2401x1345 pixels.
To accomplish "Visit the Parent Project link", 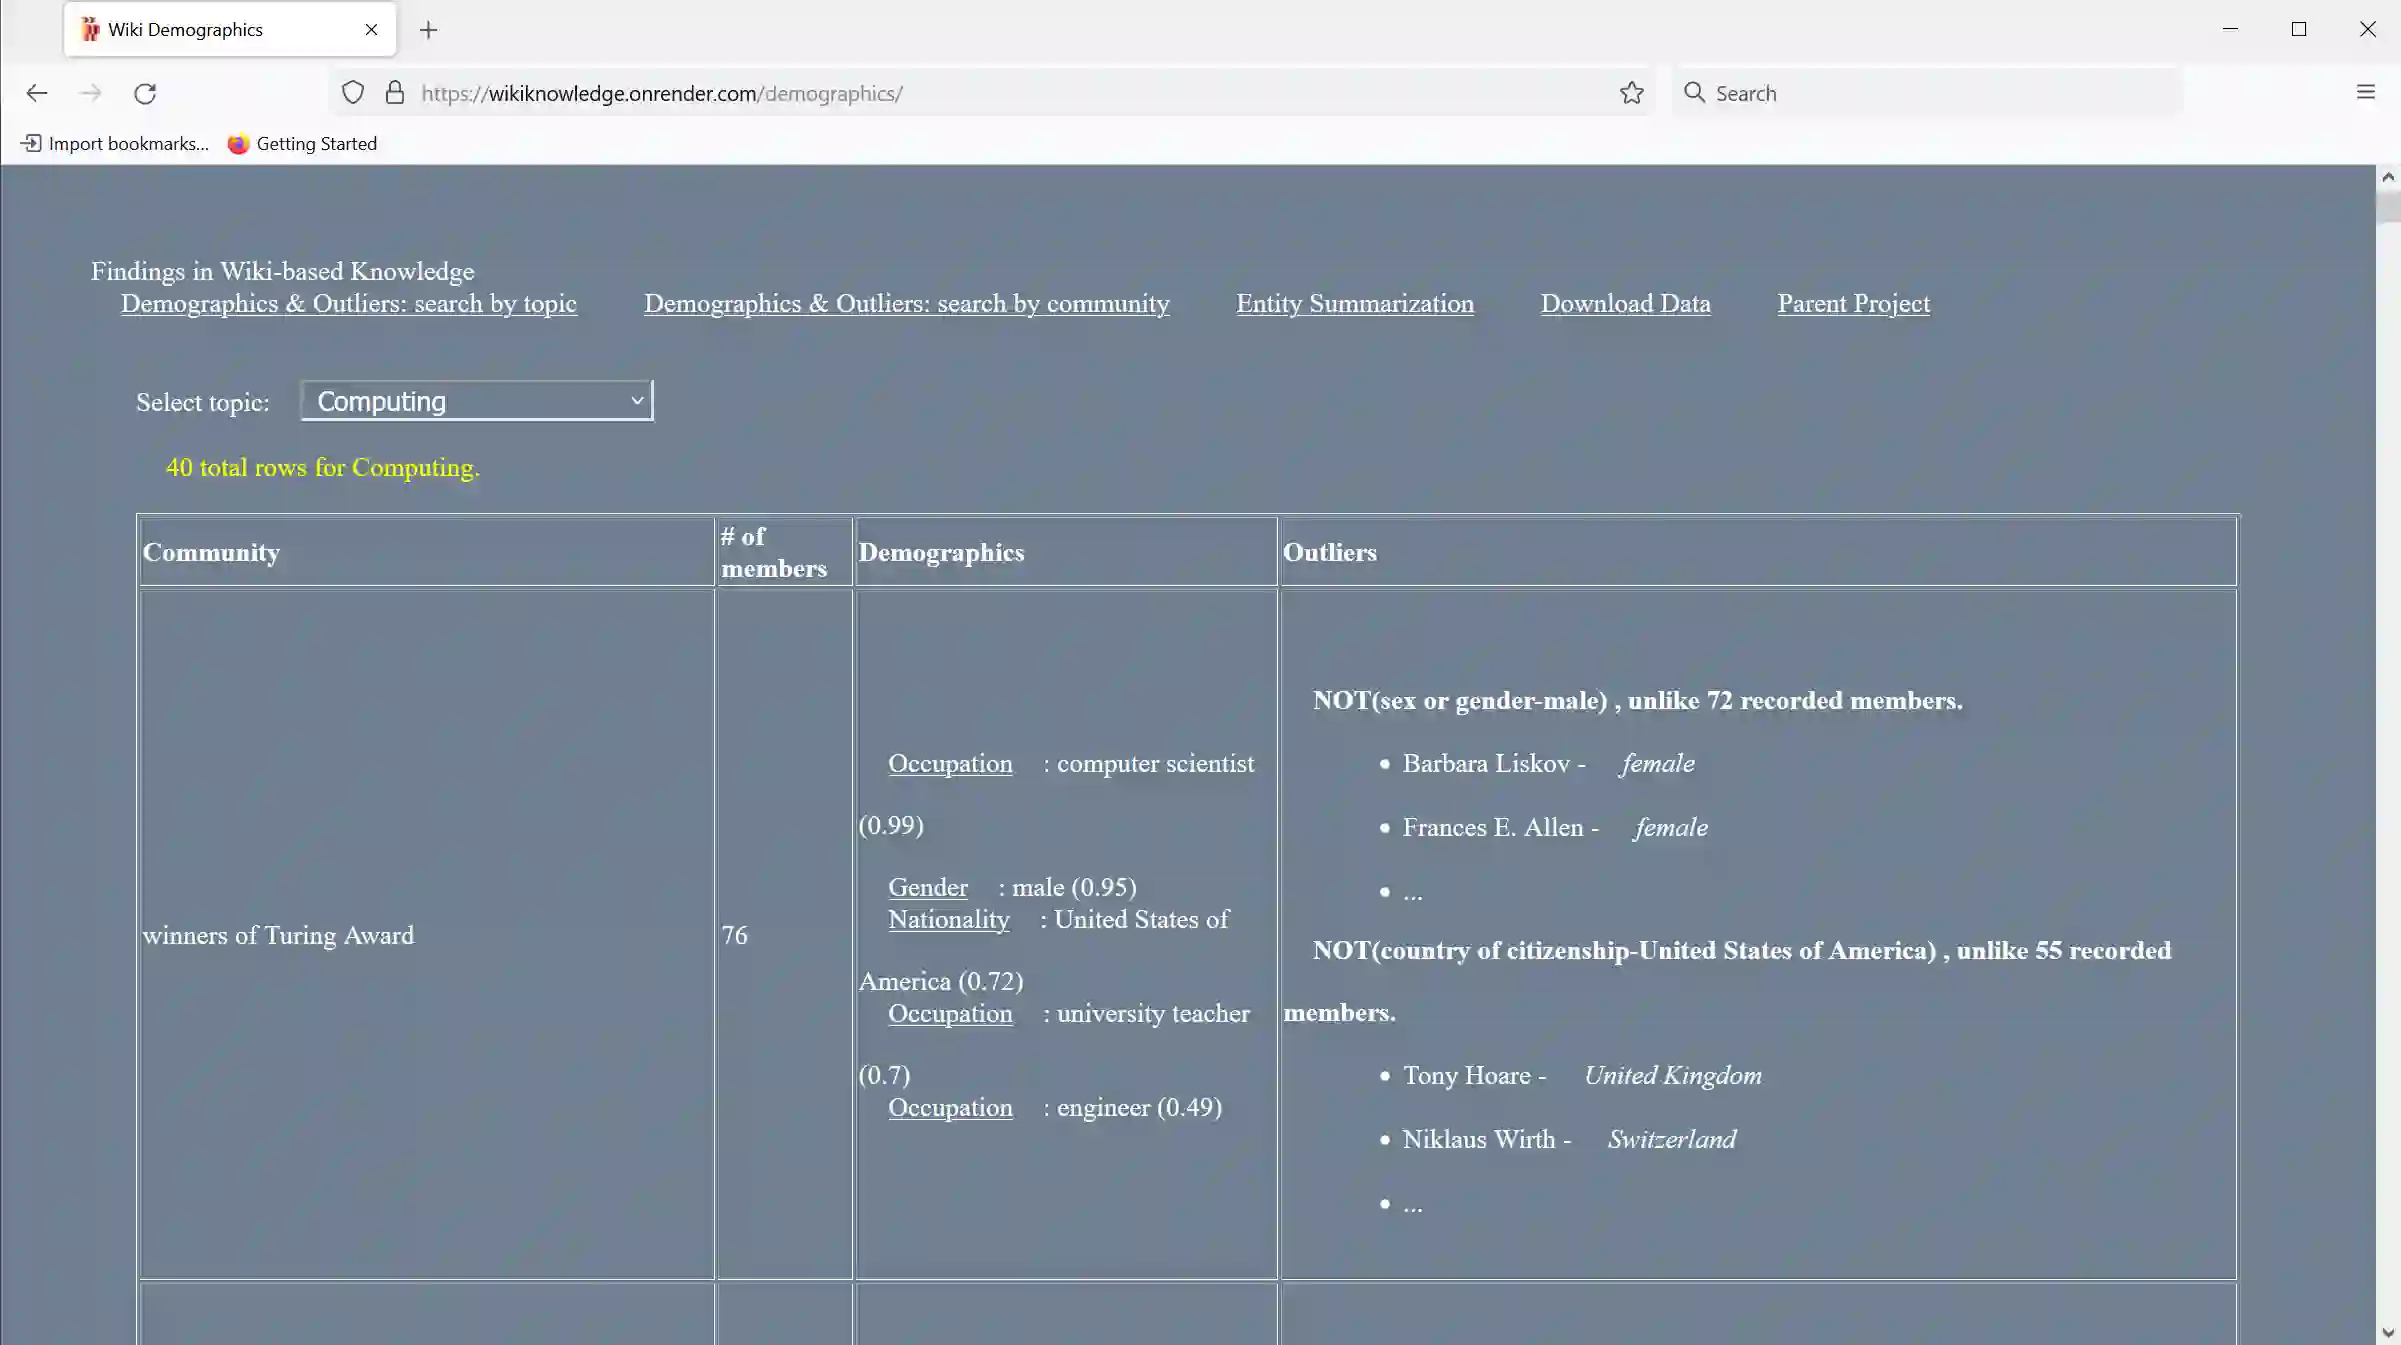I will click(1853, 304).
